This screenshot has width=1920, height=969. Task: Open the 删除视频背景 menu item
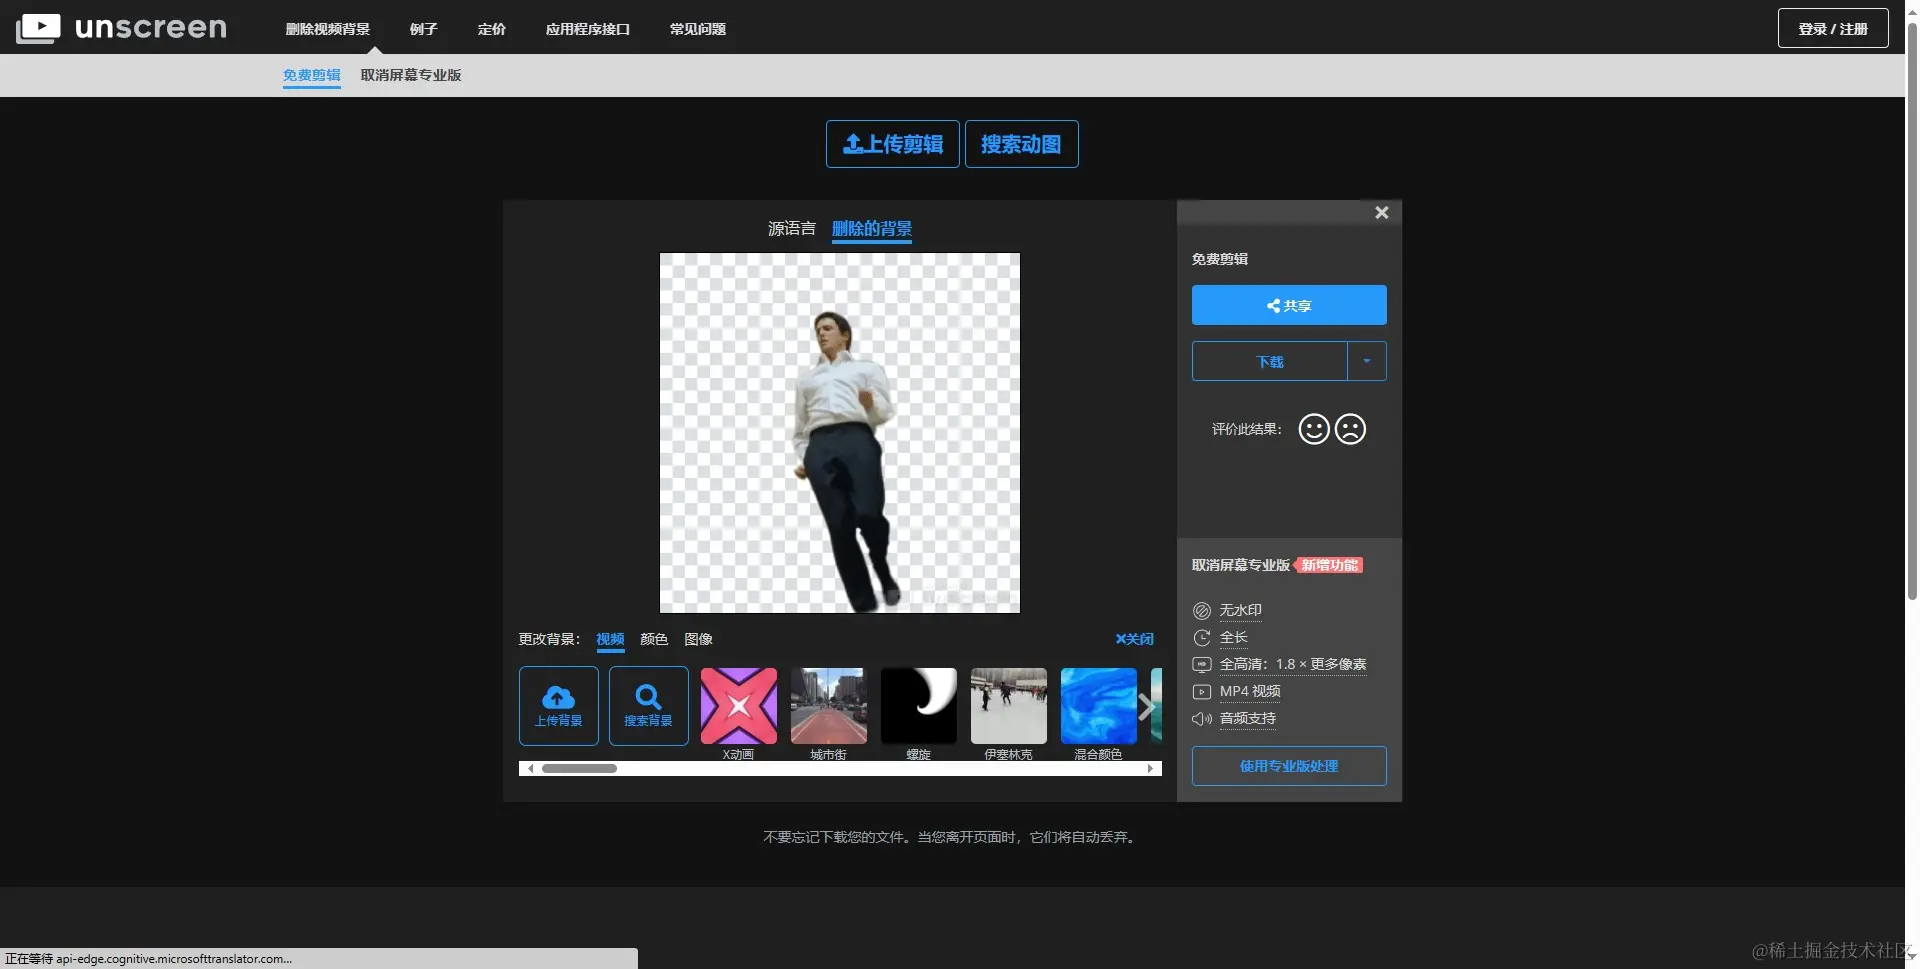coord(327,29)
